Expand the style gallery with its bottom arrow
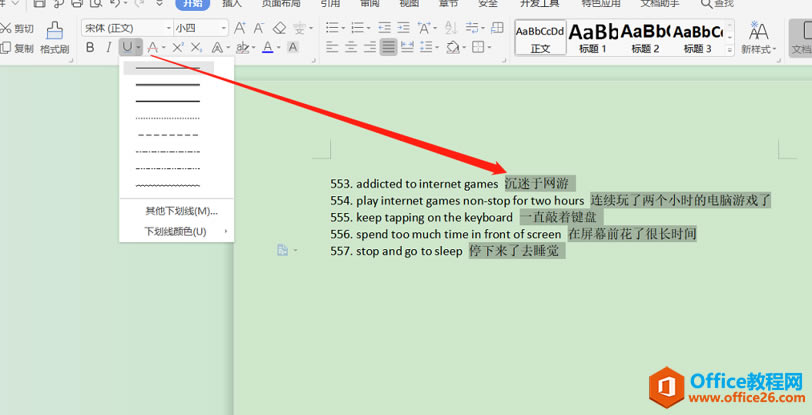Viewport: 812px width, 415px height. tap(730, 50)
